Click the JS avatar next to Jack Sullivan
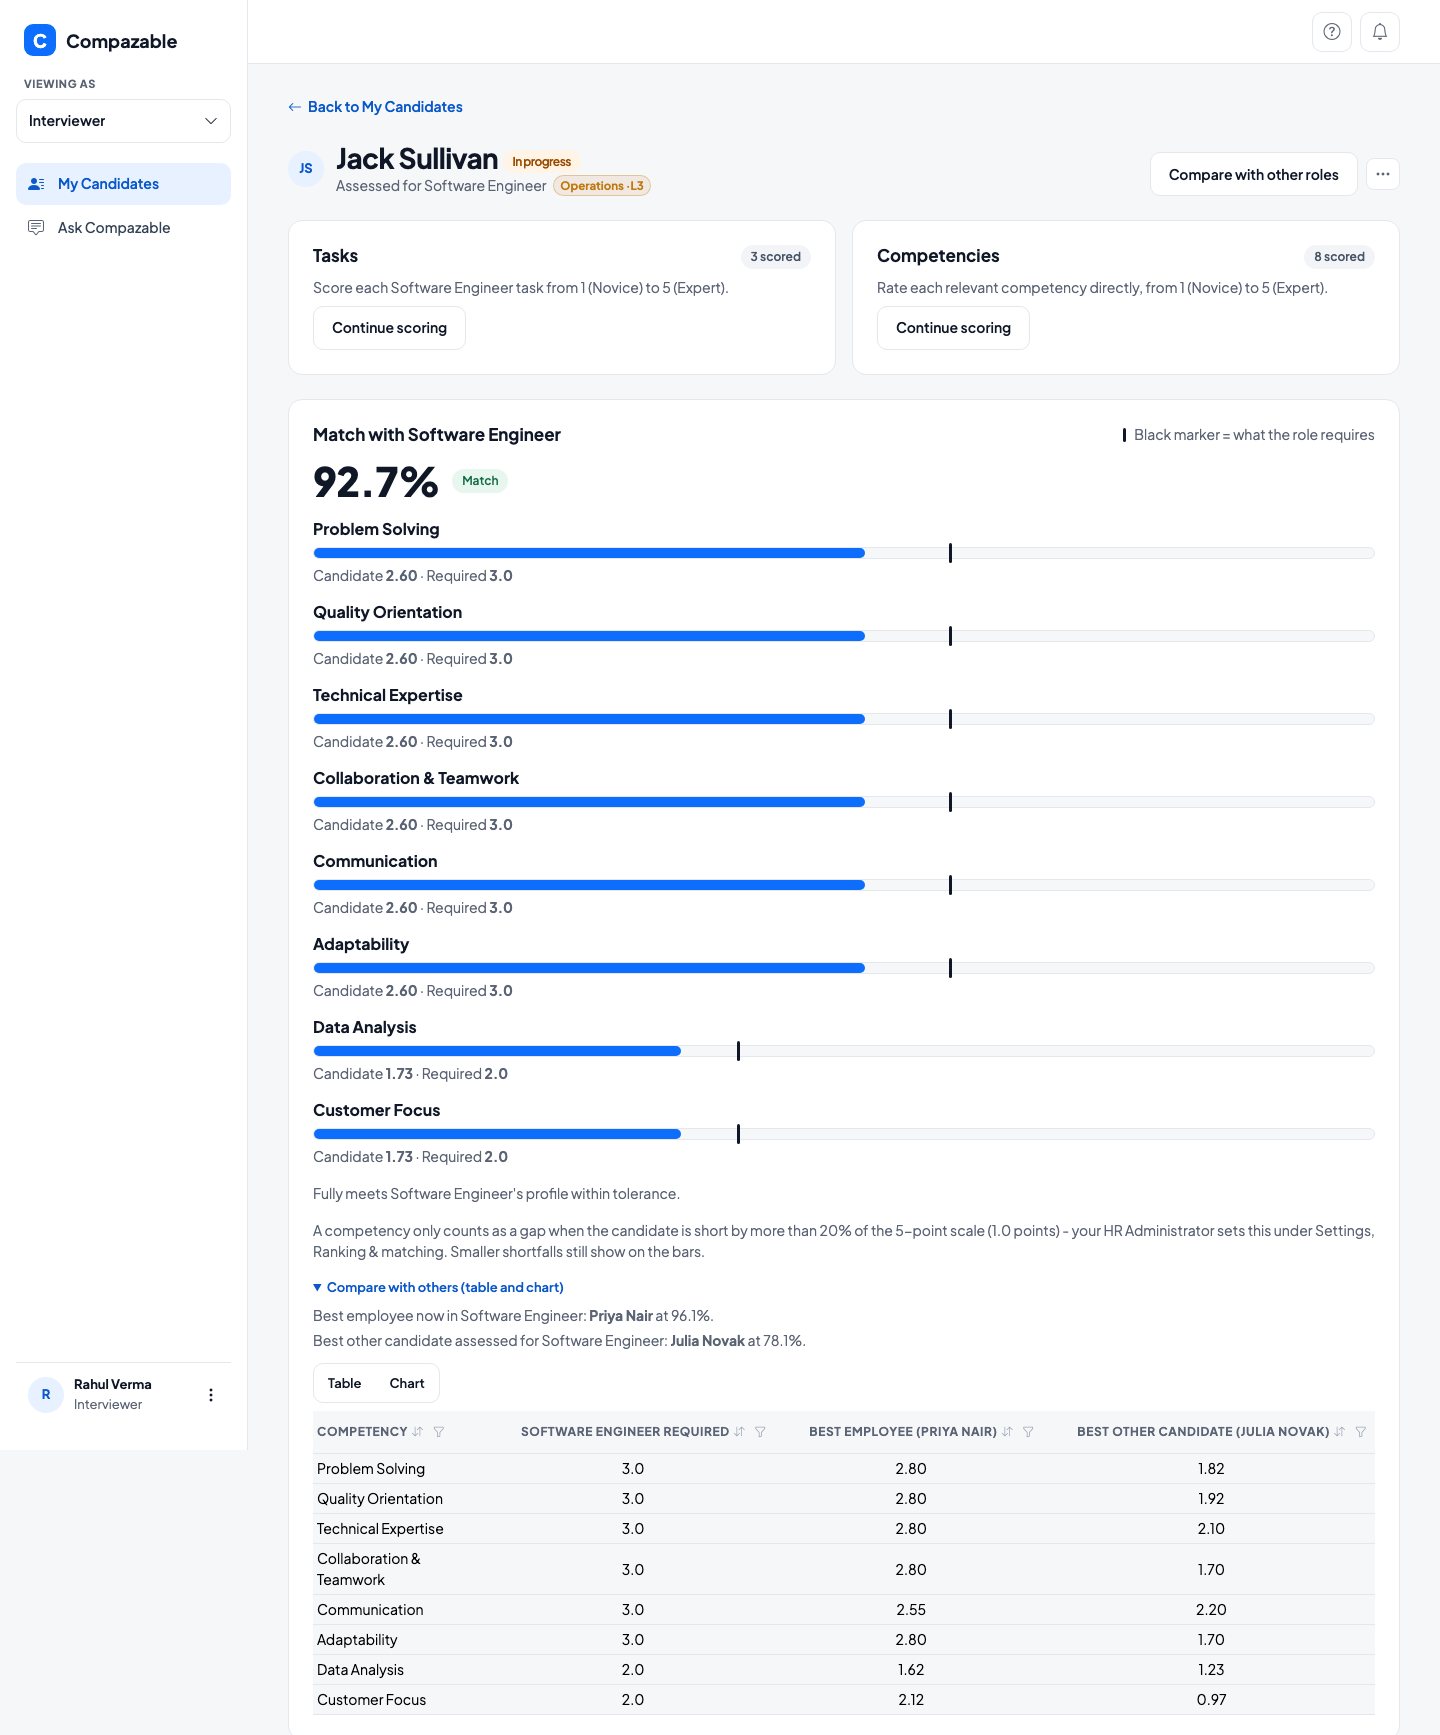The image size is (1440, 1735). [x=306, y=169]
